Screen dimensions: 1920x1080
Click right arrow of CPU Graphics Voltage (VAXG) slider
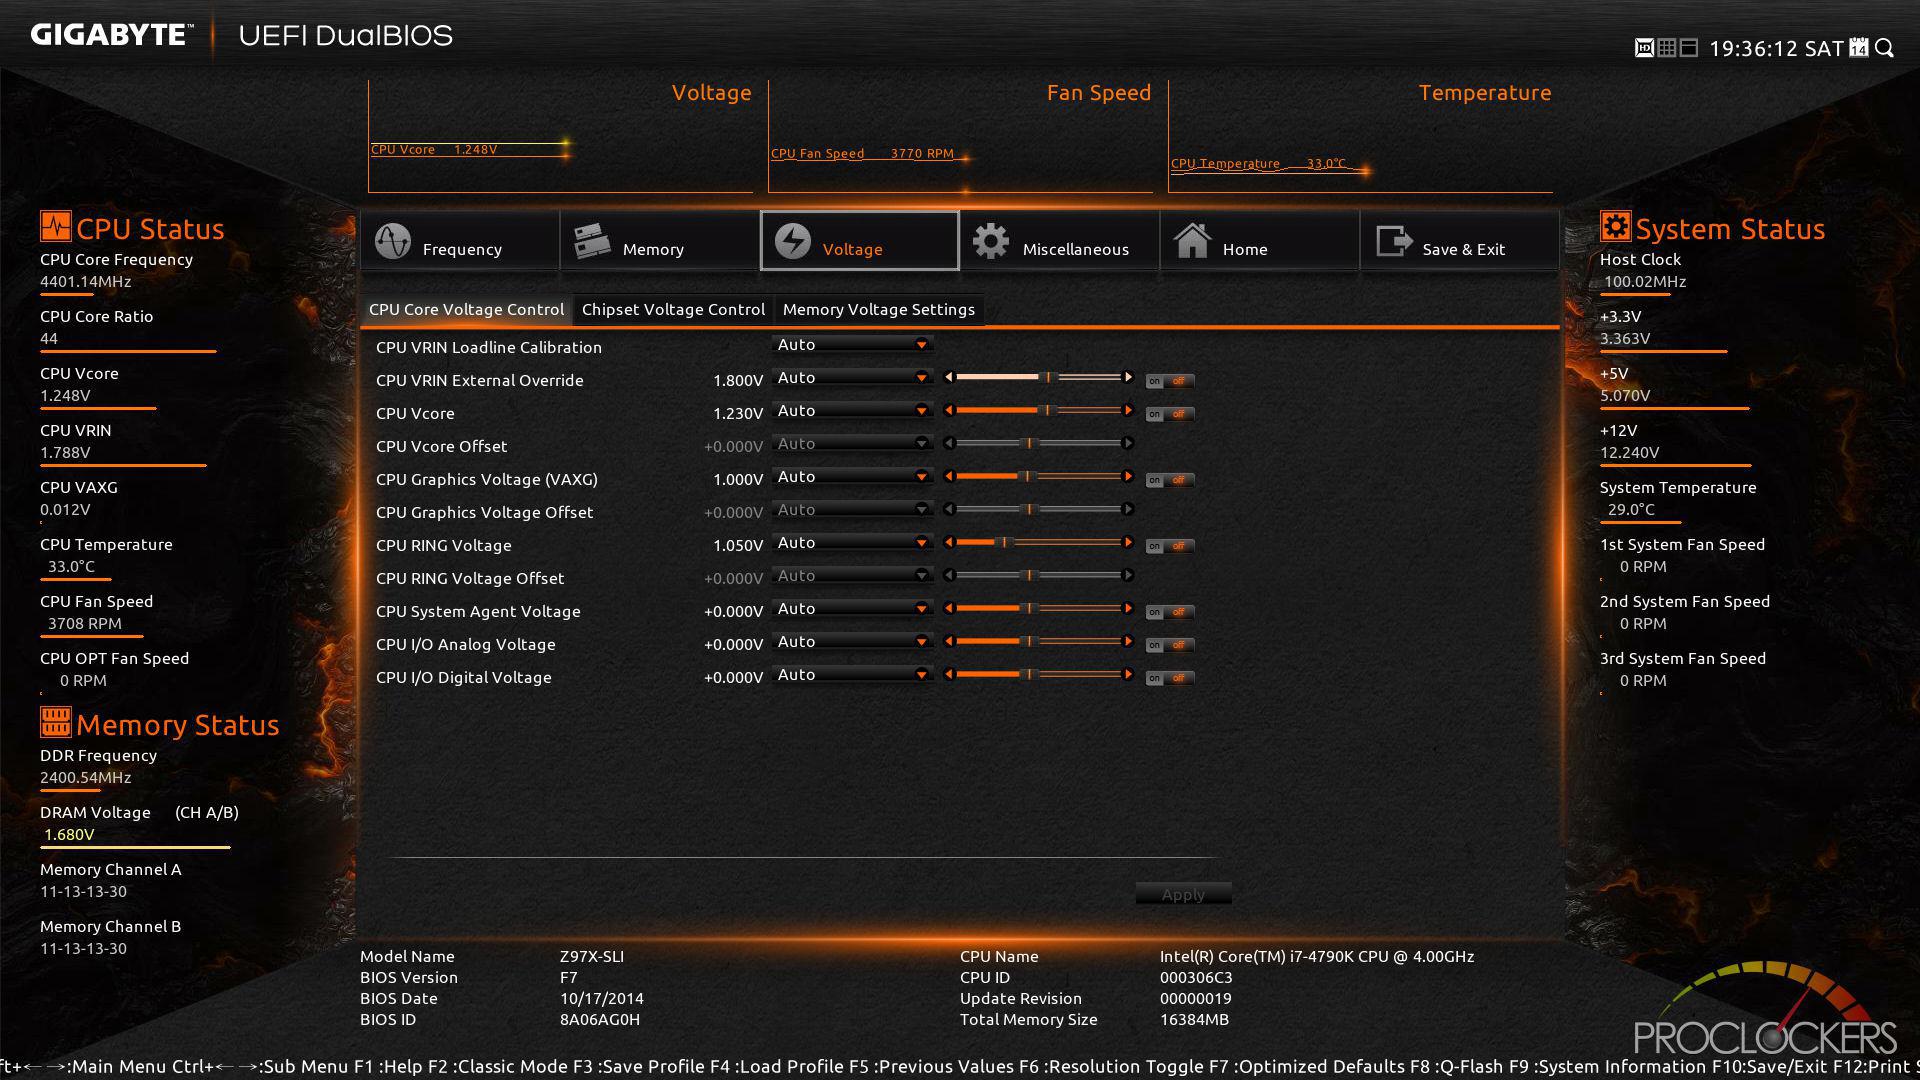(x=1128, y=476)
